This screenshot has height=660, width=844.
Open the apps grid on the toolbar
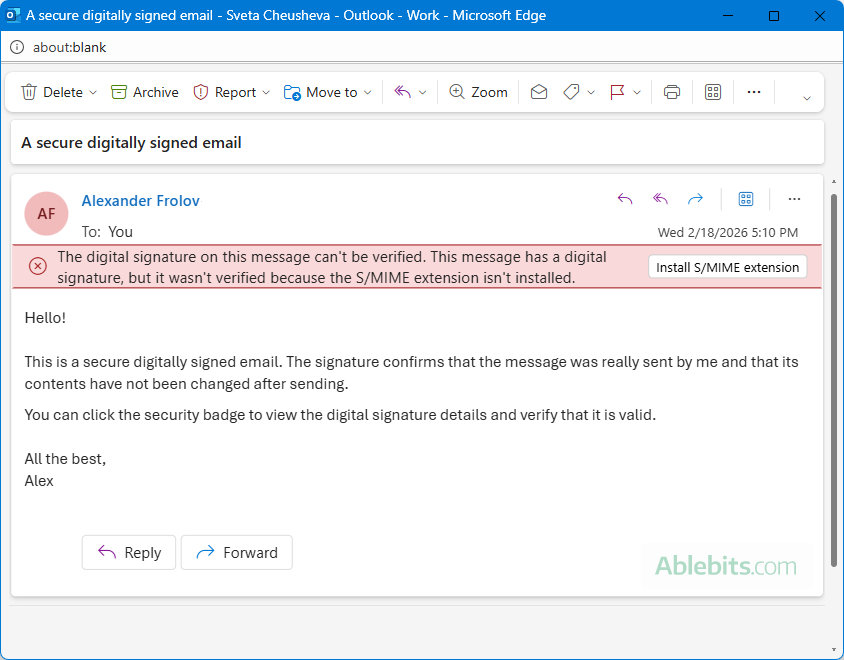[712, 91]
